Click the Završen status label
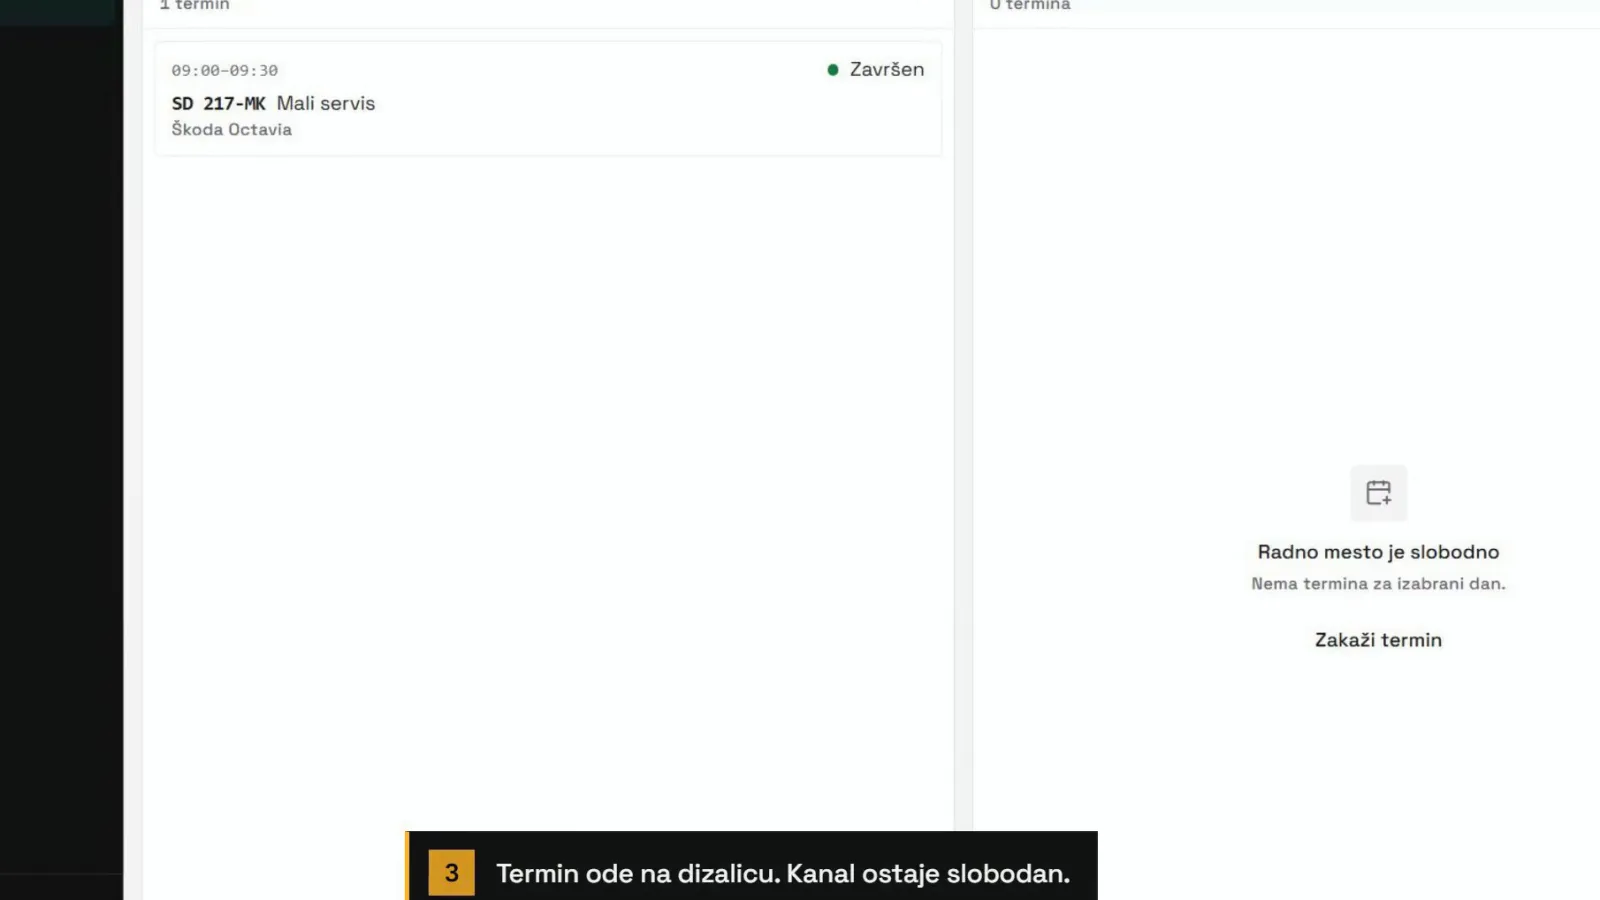The image size is (1600, 900). tap(887, 69)
